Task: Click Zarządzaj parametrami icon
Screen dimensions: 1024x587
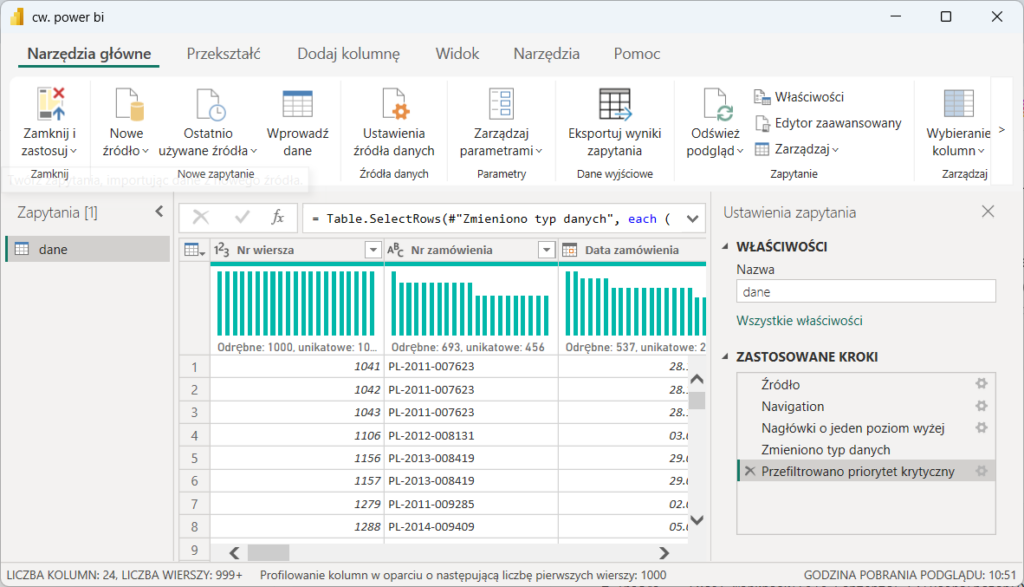Action: click(502, 104)
